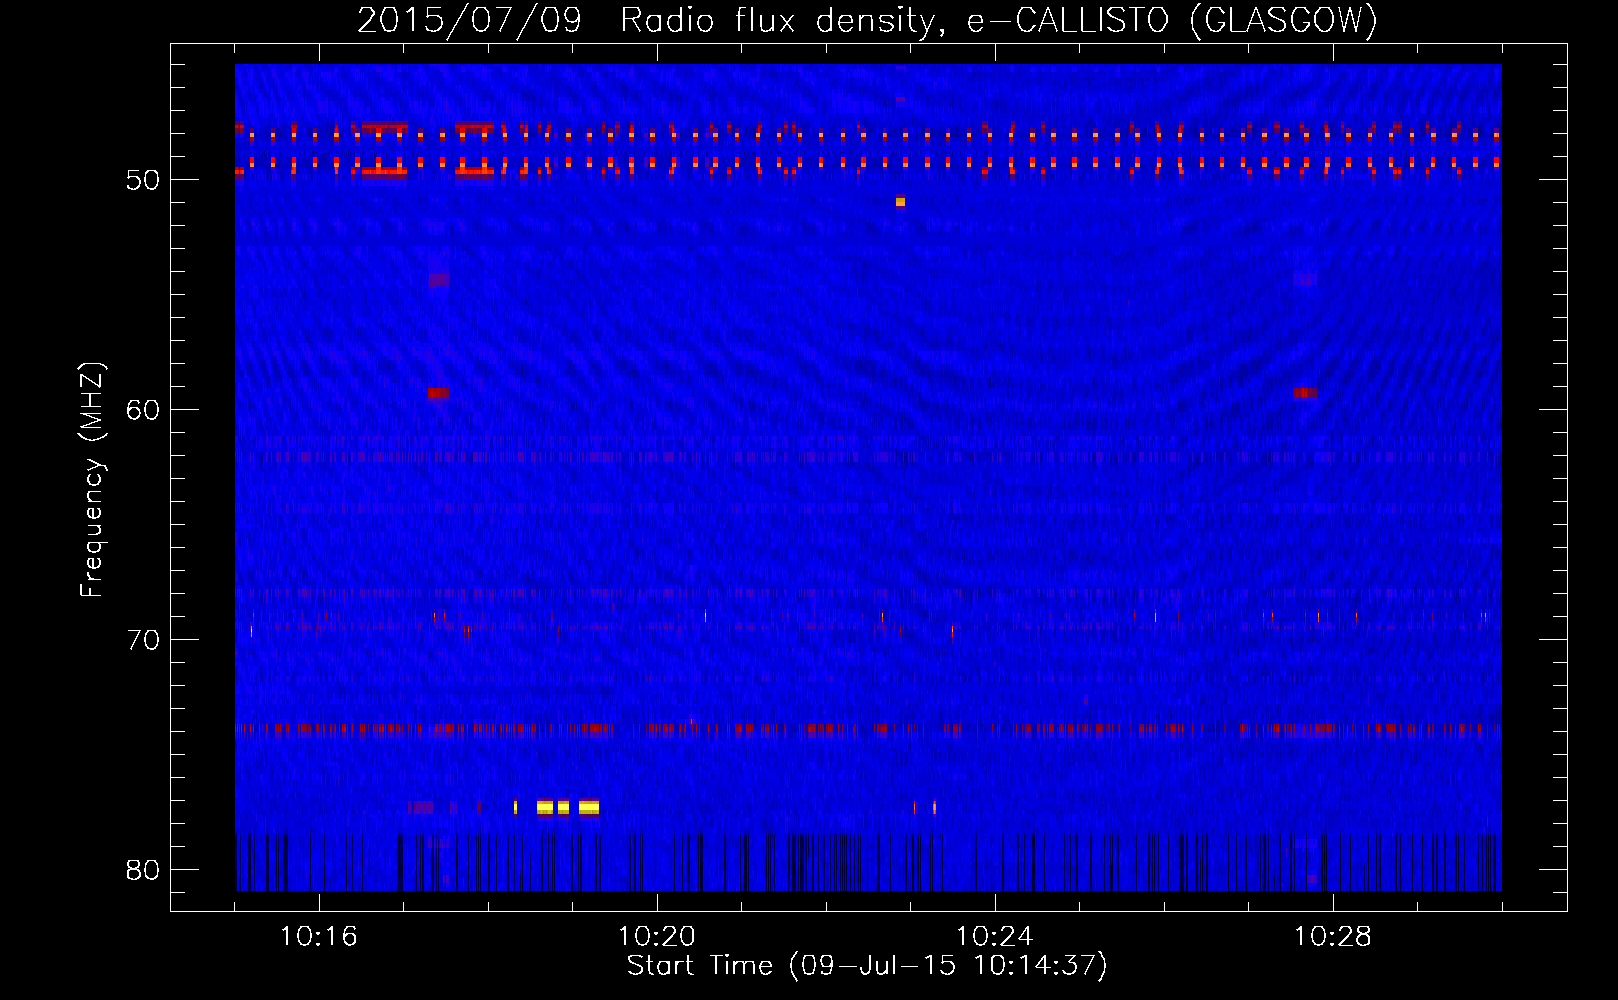1618x1000 pixels.
Task: Click the 50 frequency tick label
Action: (x=143, y=180)
